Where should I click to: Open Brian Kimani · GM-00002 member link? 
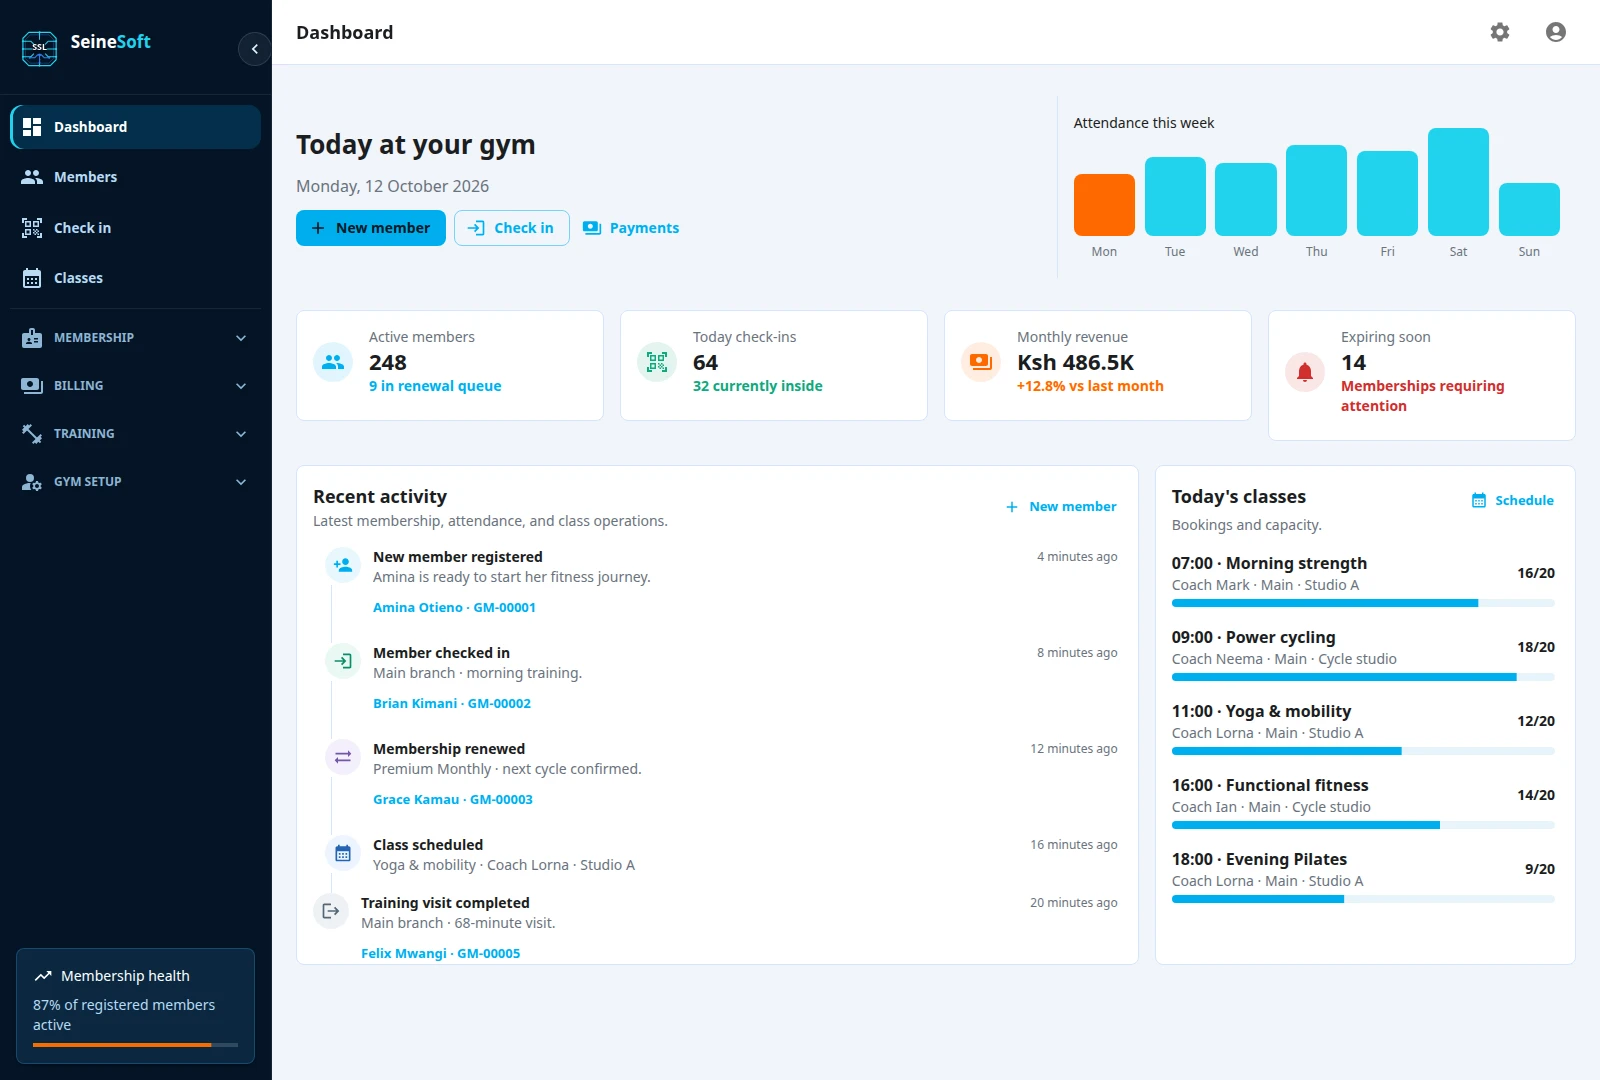[x=452, y=703]
